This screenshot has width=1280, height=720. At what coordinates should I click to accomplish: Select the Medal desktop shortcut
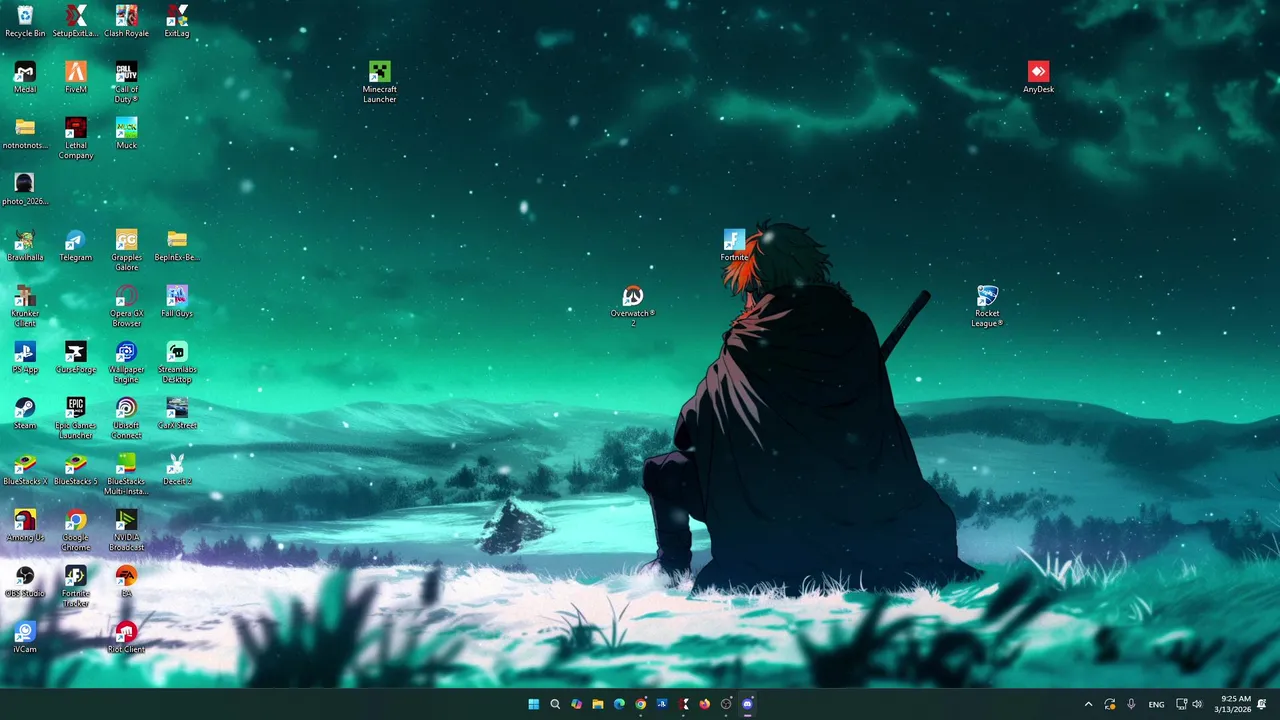[25, 77]
